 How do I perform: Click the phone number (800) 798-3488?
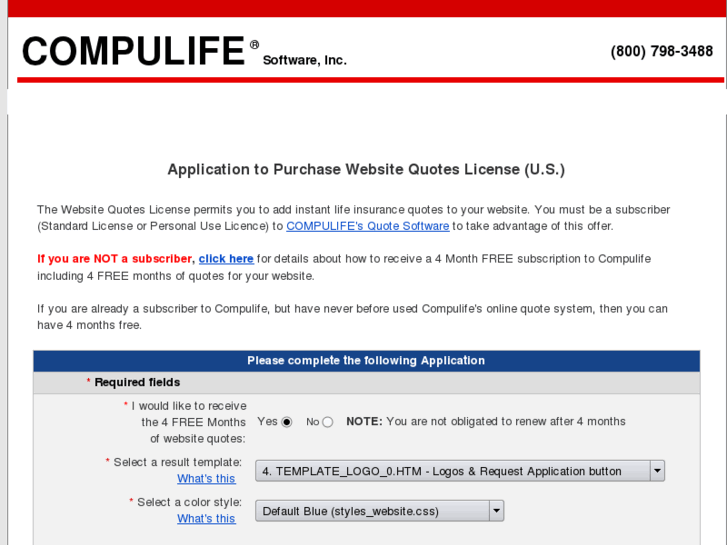(x=662, y=51)
